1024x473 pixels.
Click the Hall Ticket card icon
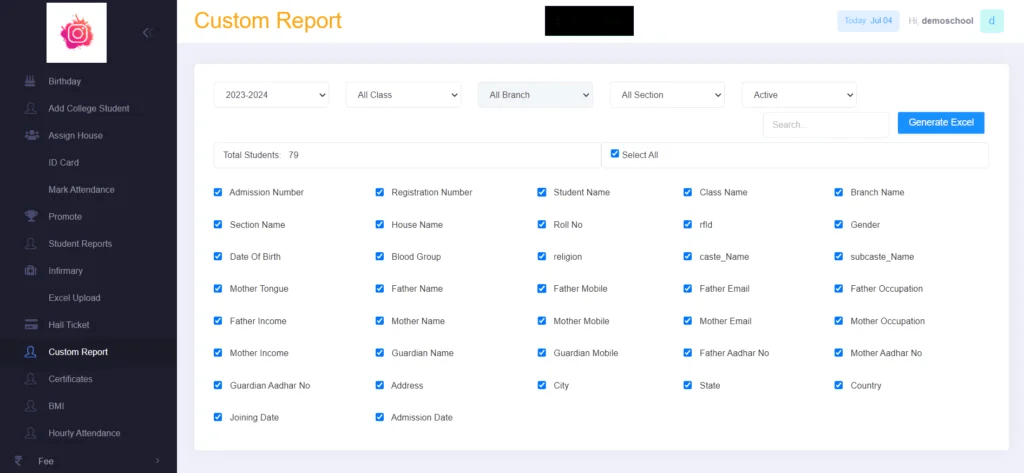(31, 325)
